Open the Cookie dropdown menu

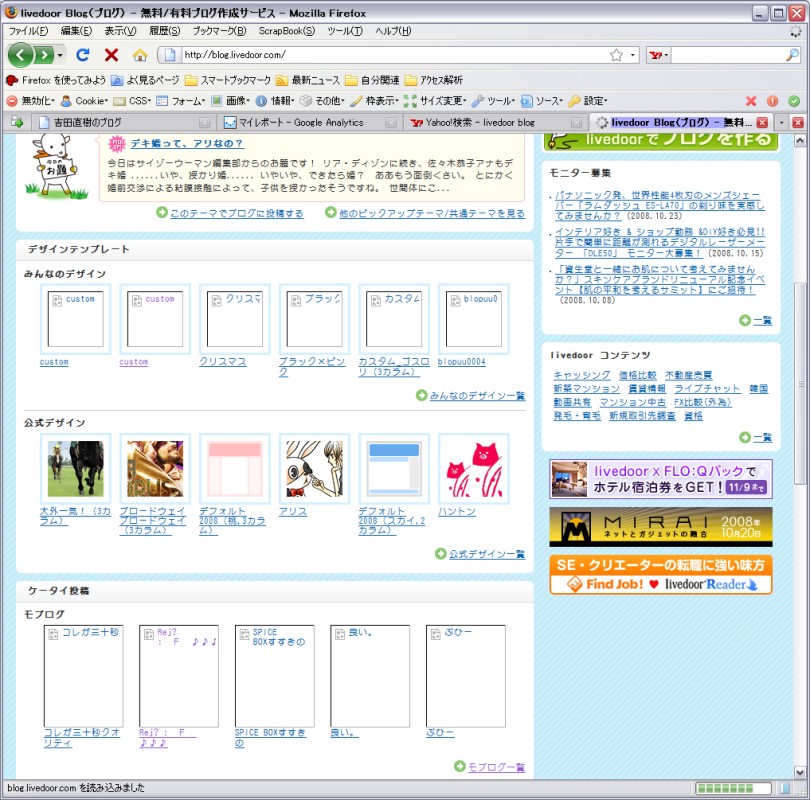(x=85, y=101)
